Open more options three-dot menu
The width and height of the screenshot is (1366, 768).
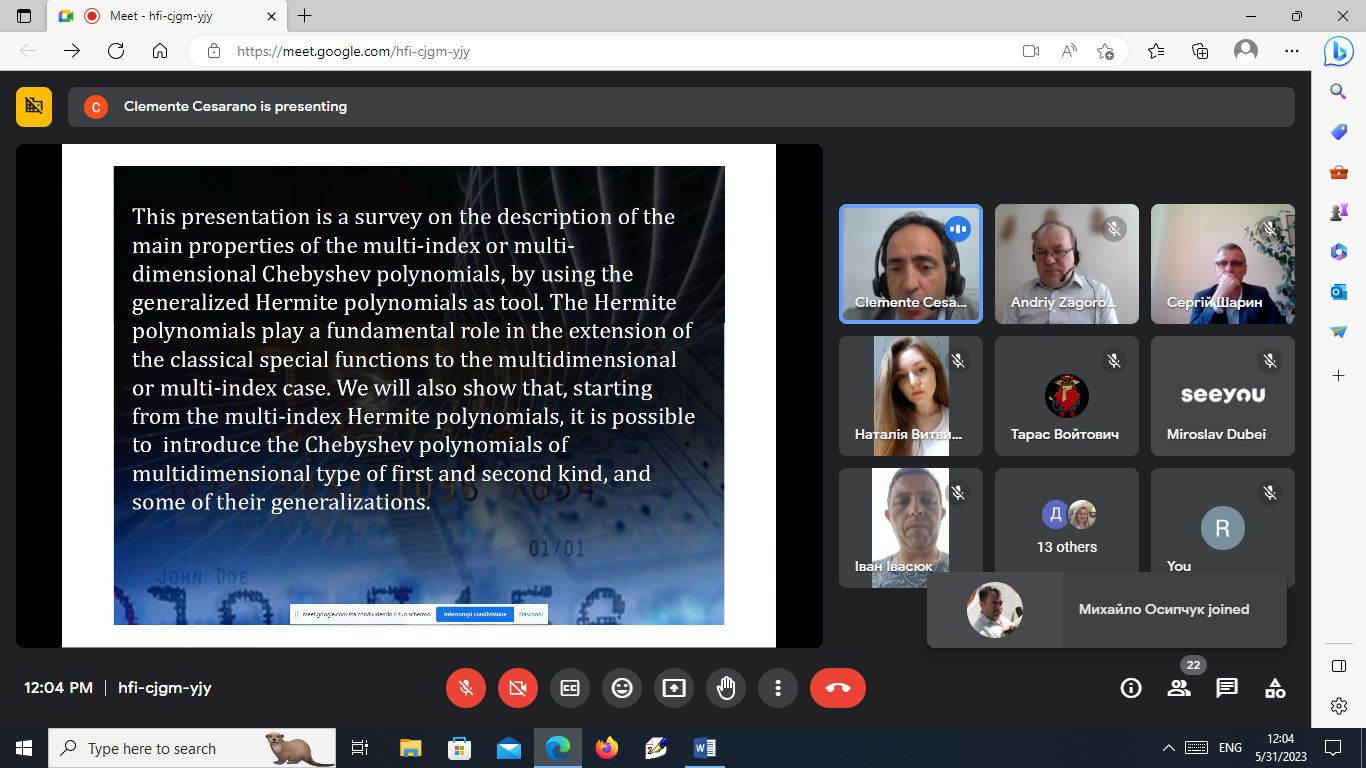778,688
